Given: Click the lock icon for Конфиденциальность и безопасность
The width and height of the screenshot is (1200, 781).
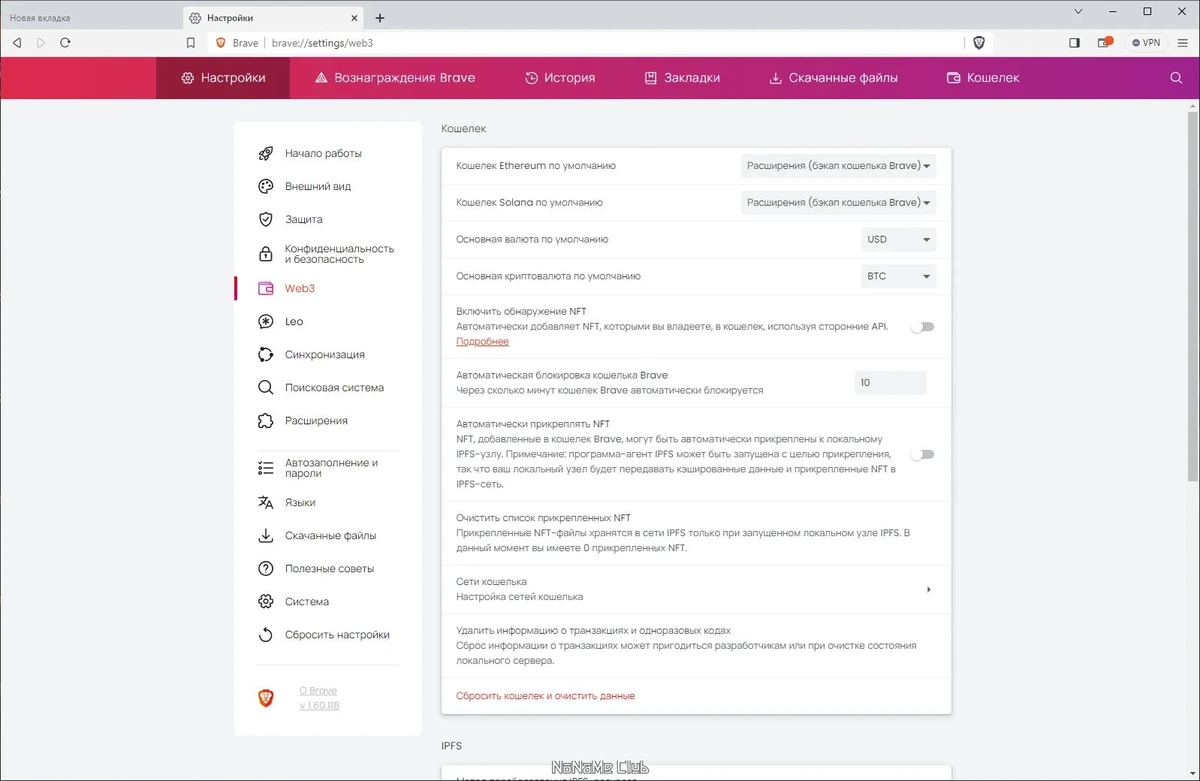Looking at the screenshot, I should (x=266, y=254).
